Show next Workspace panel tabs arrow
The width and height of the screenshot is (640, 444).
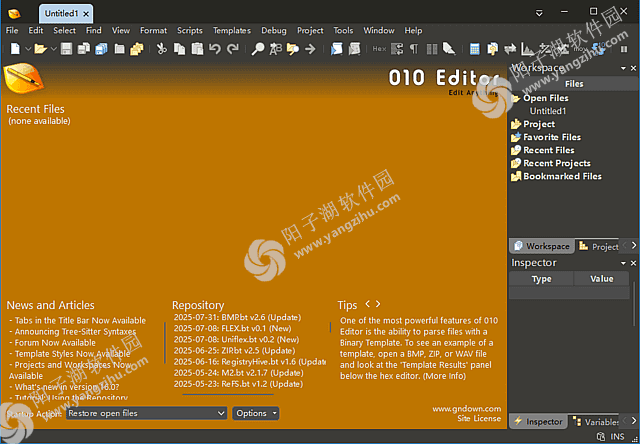click(x=634, y=245)
